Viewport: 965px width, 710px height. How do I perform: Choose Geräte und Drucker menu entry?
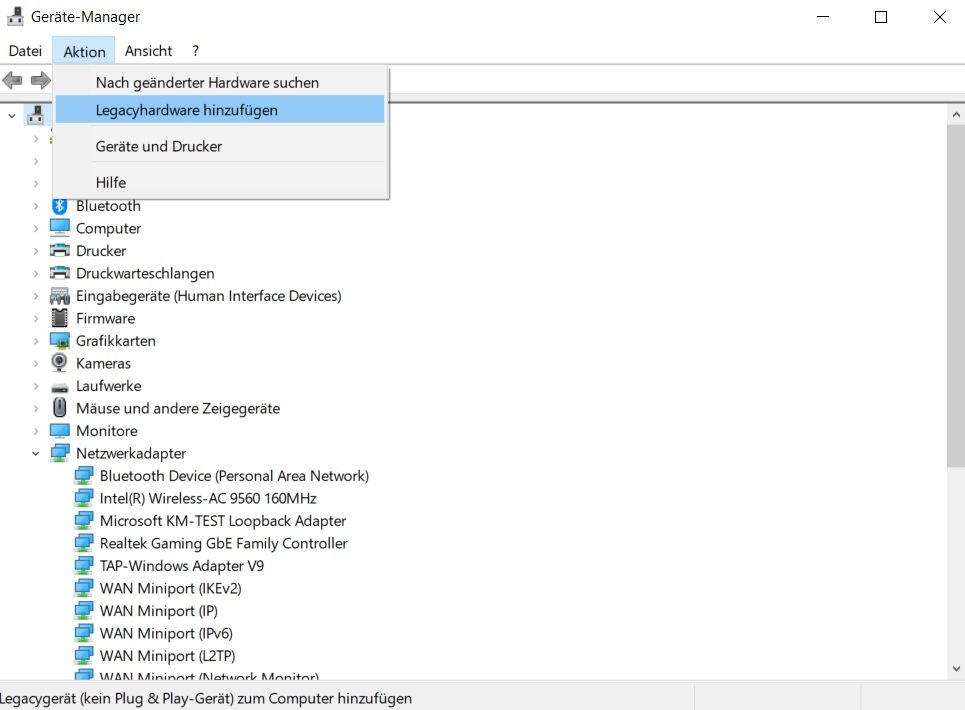coord(220,146)
